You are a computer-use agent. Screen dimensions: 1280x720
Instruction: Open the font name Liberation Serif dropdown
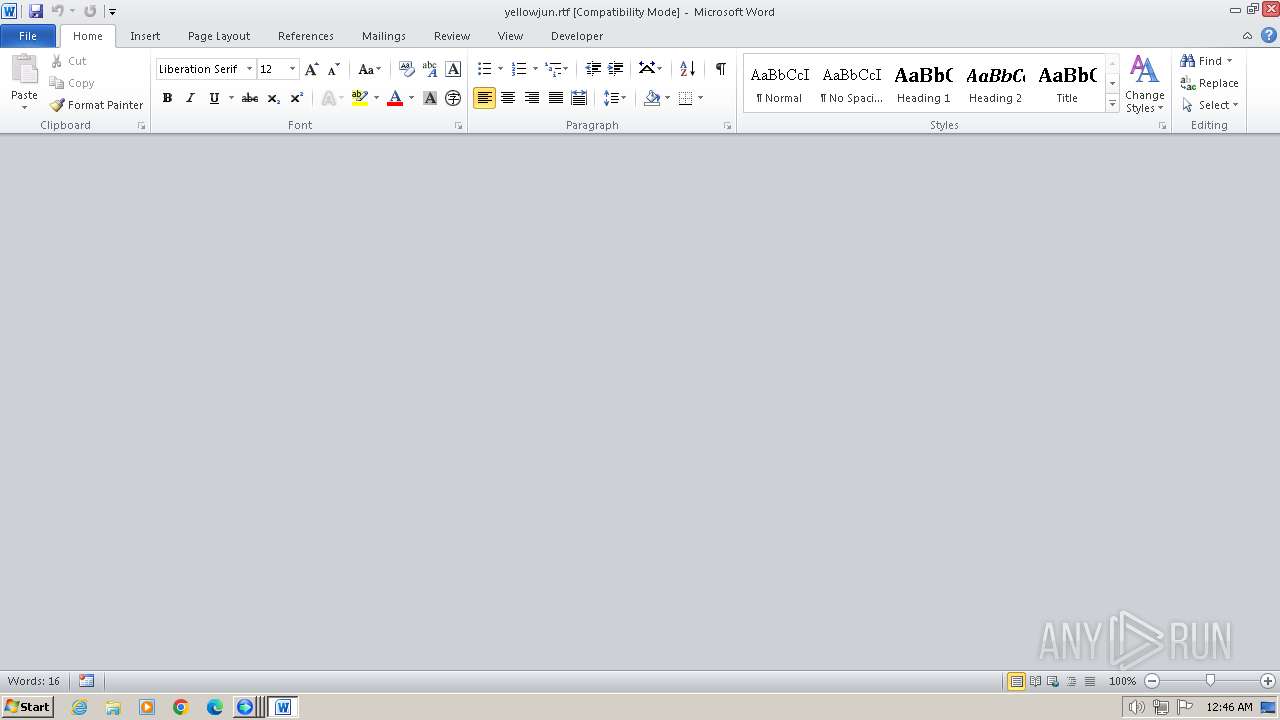pyautogui.click(x=249, y=69)
